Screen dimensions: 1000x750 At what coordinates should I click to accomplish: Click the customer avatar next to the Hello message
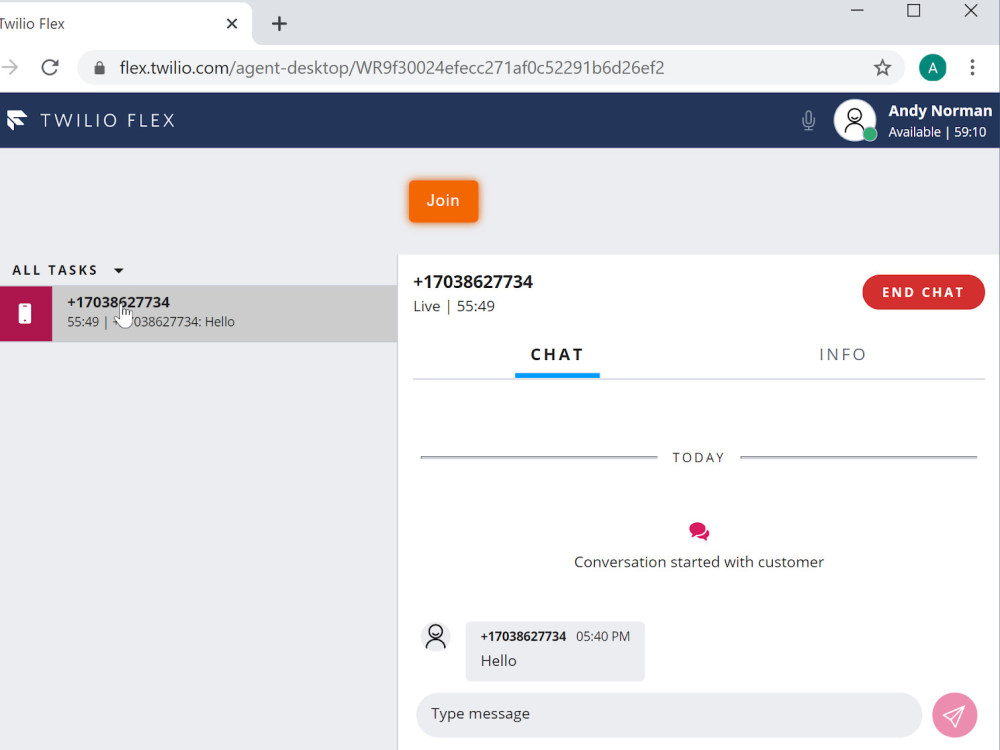(x=435, y=635)
